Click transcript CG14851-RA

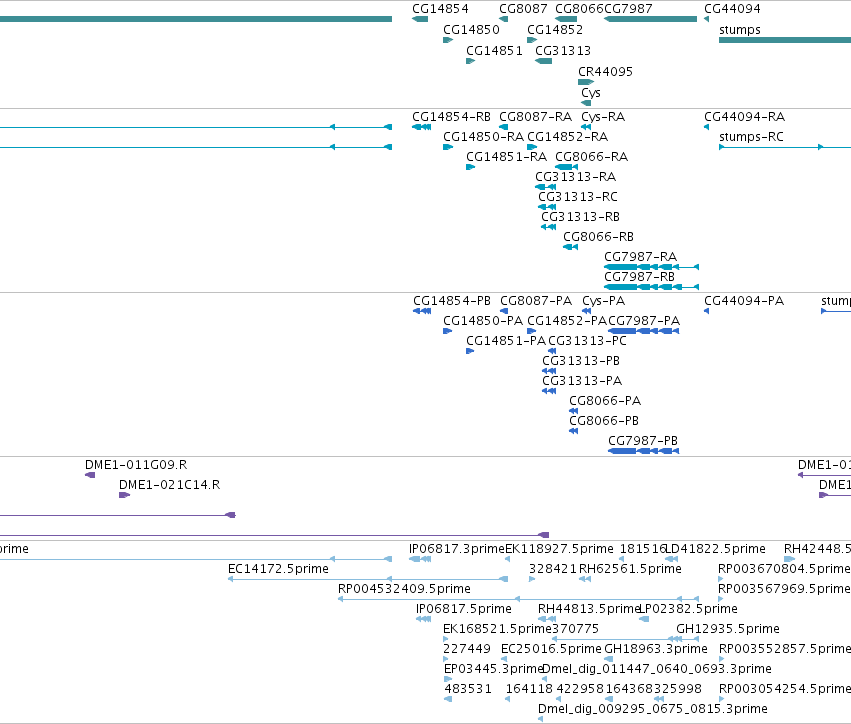point(471,167)
